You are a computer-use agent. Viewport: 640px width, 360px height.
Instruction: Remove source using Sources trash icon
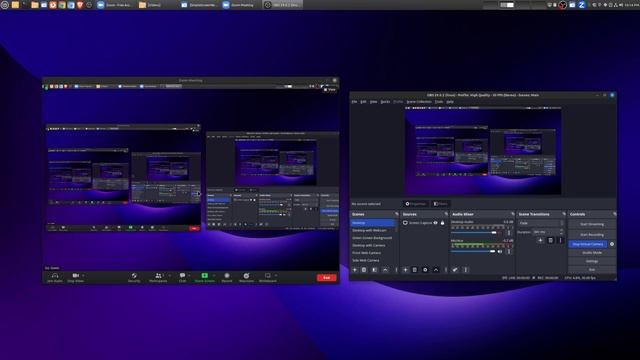pyautogui.click(x=415, y=270)
